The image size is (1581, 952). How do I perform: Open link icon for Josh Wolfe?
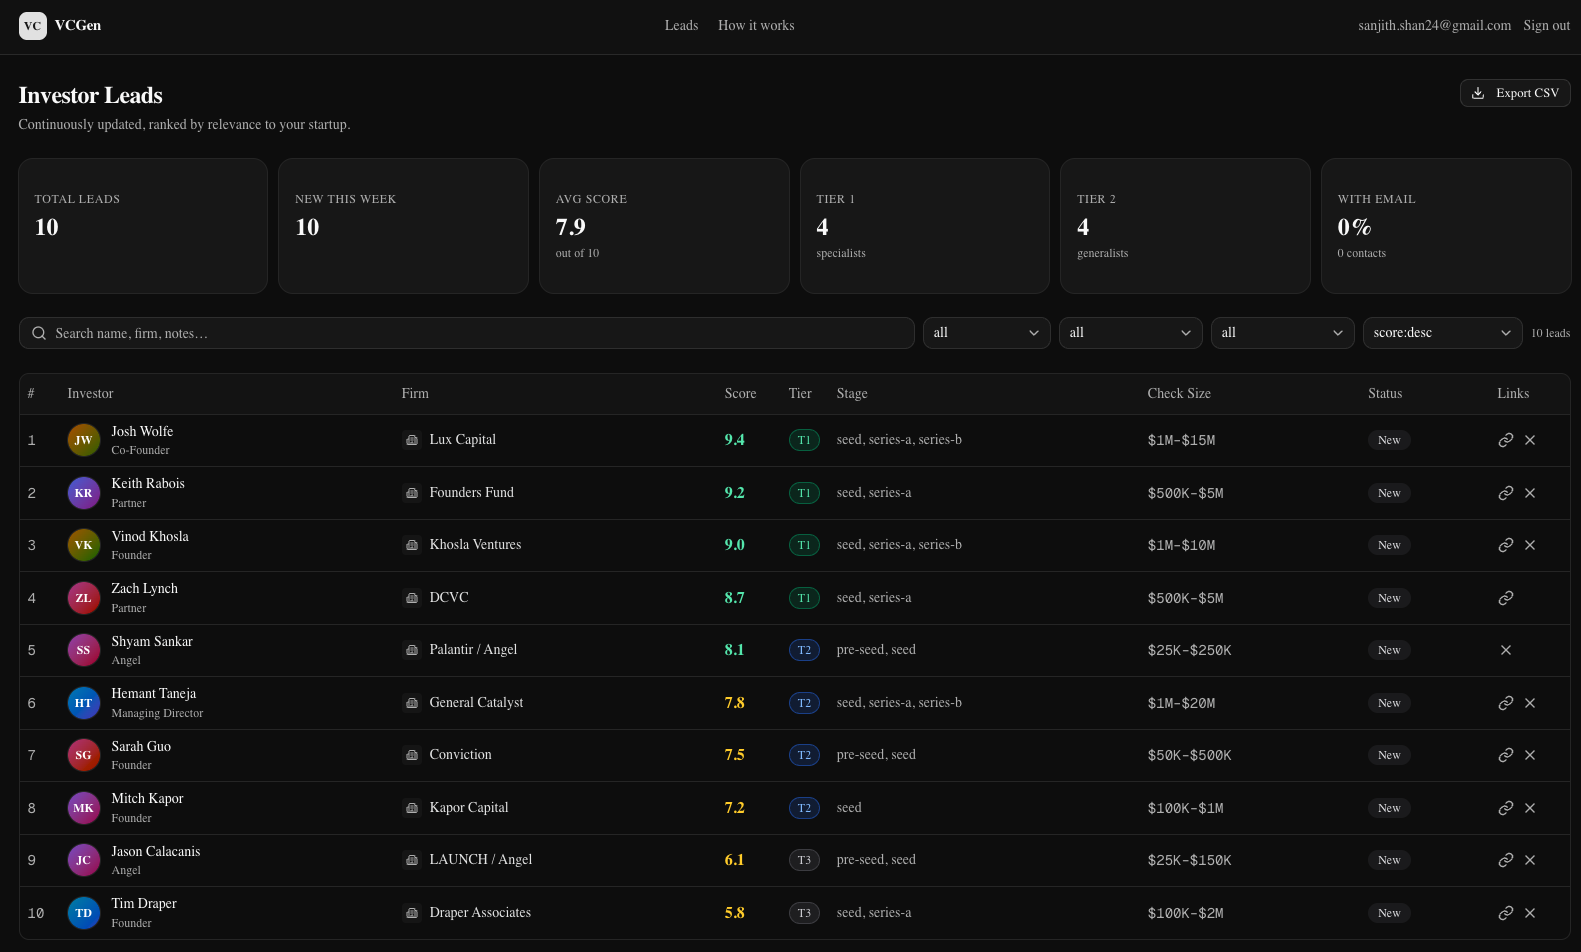pos(1505,440)
